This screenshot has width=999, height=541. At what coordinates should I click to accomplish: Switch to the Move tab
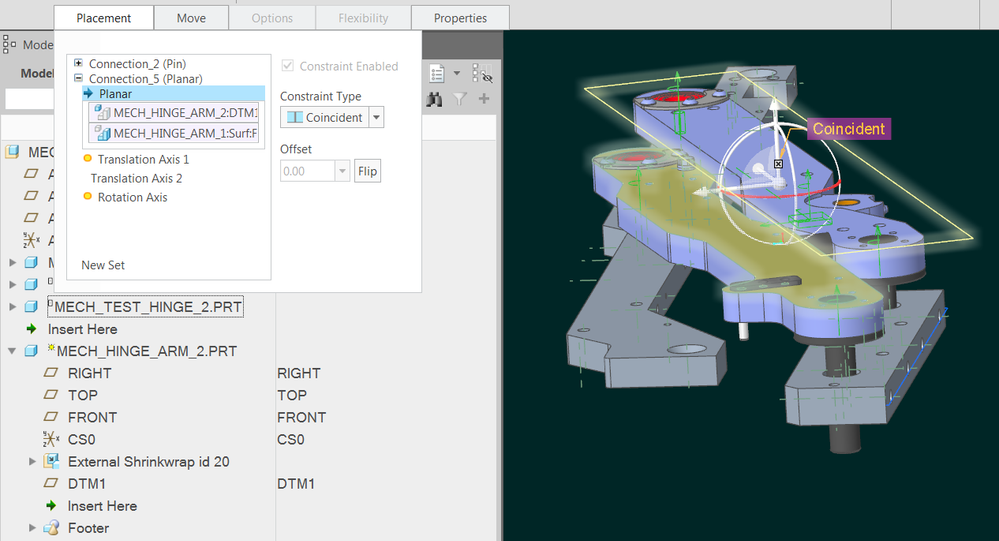pyautogui.click(x=191, y=18)
